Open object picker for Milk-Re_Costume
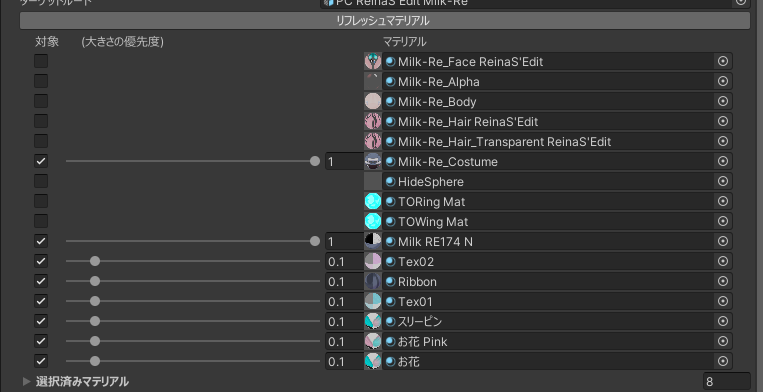 point(723,161)
